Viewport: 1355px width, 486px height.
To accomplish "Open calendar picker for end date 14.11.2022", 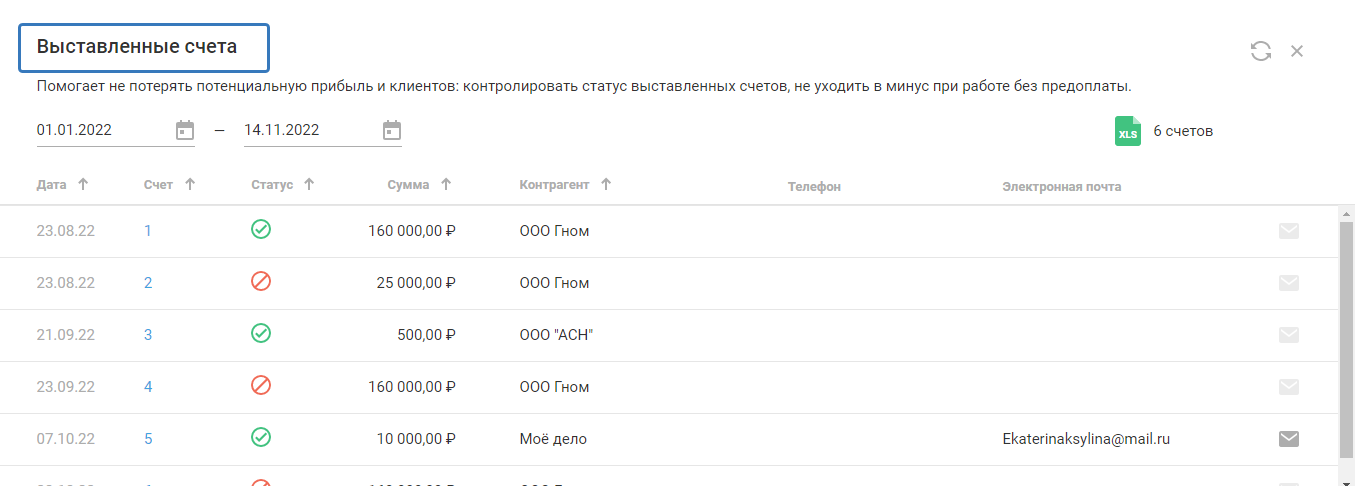I will point(392,130).
